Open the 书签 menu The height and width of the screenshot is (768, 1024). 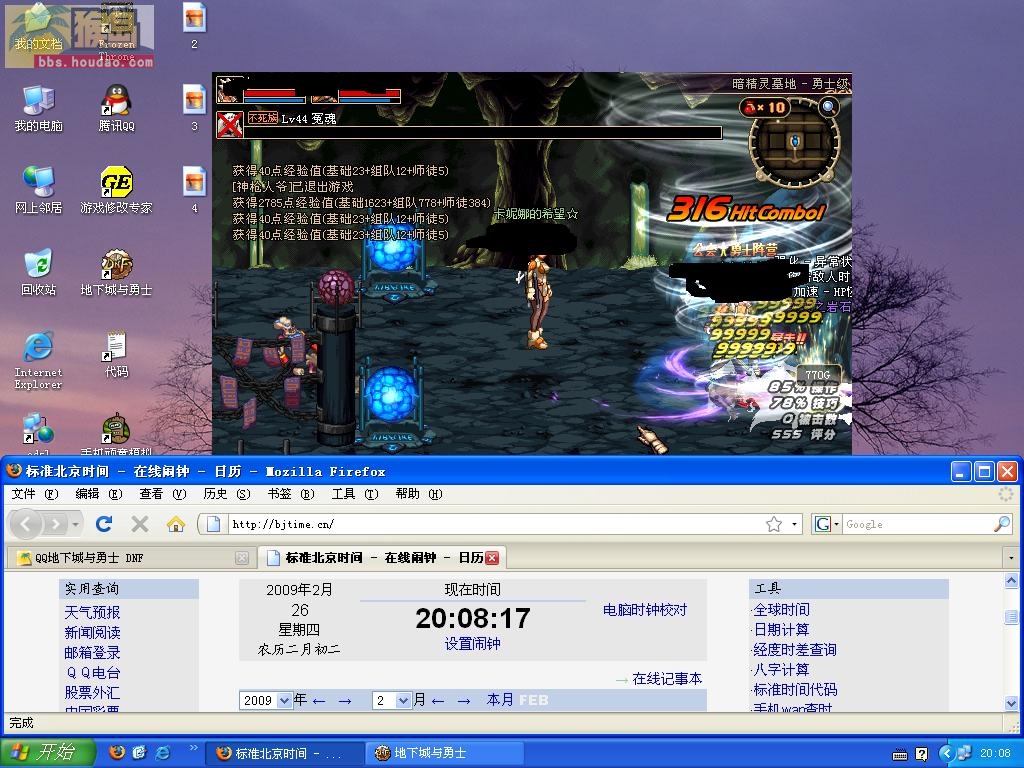291,494
